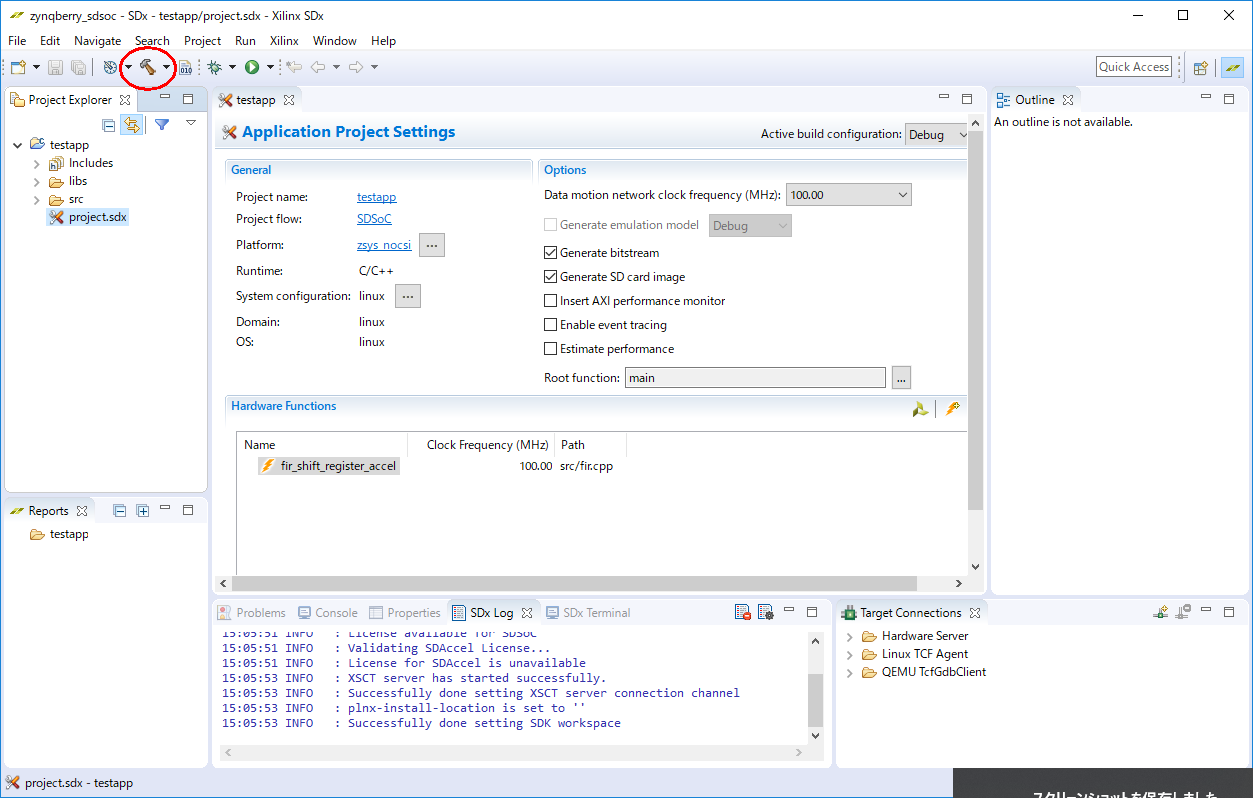Image resolution: width=1253 pixels, height=798 pixels.
Task: Click the Root function browse button
Action: pos(901,378)
